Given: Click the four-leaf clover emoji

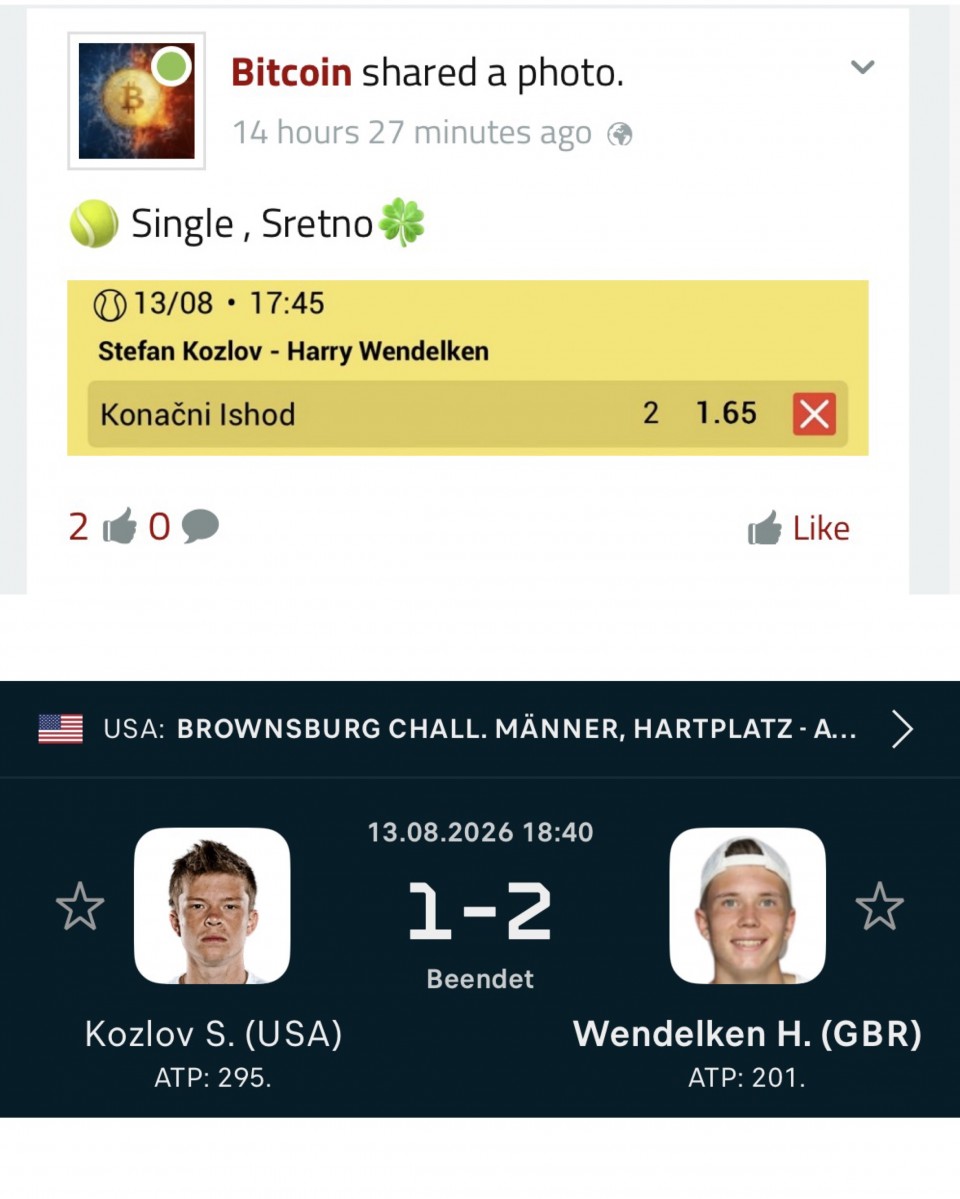Looking at the screenshot, I should click(x=402, y=223).
